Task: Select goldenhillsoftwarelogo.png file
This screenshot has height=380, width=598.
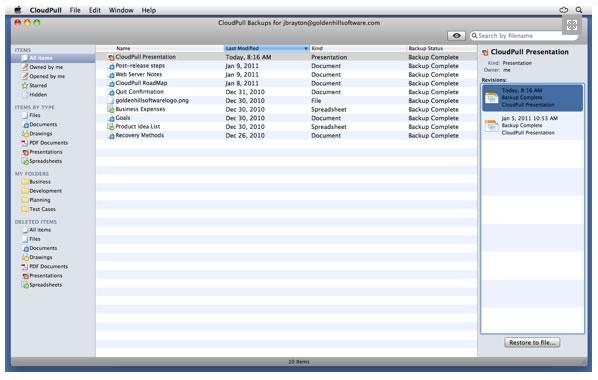Action: [x=152, y=101]
